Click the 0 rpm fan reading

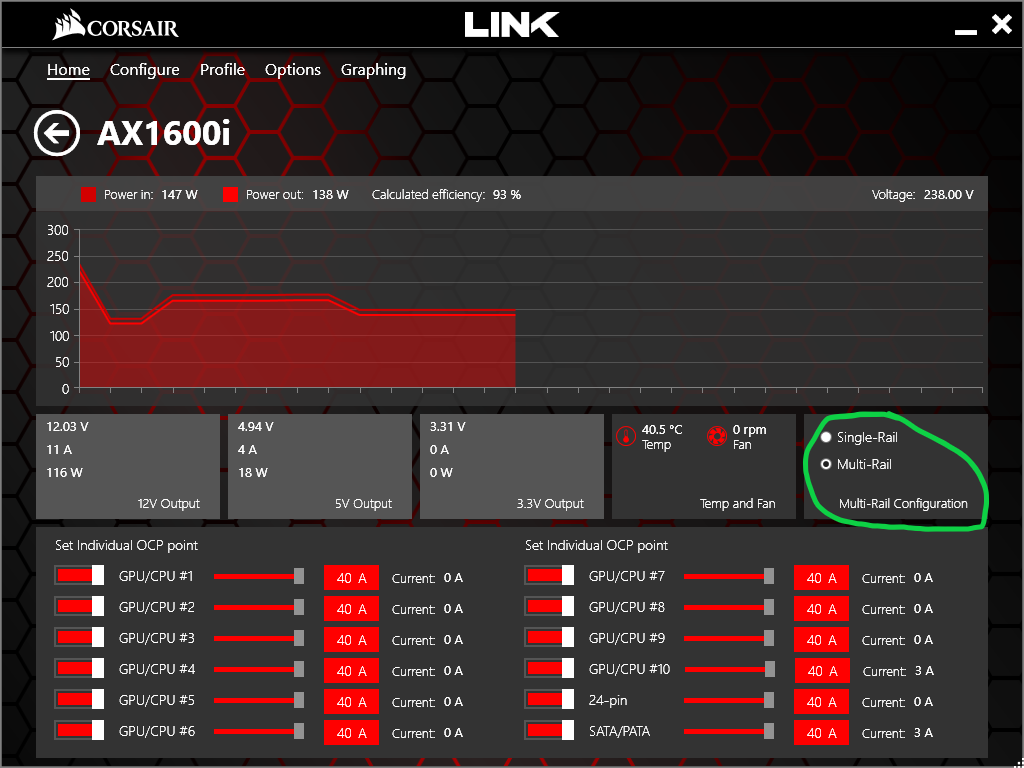(750, 430)
